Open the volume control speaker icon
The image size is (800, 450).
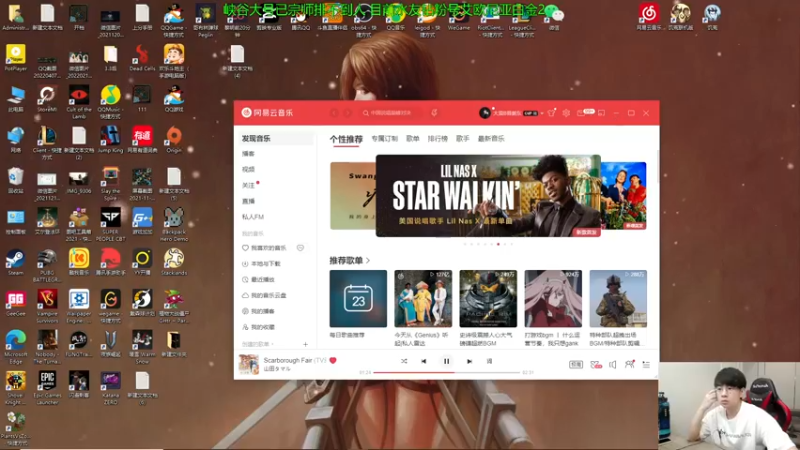(613, 364)
